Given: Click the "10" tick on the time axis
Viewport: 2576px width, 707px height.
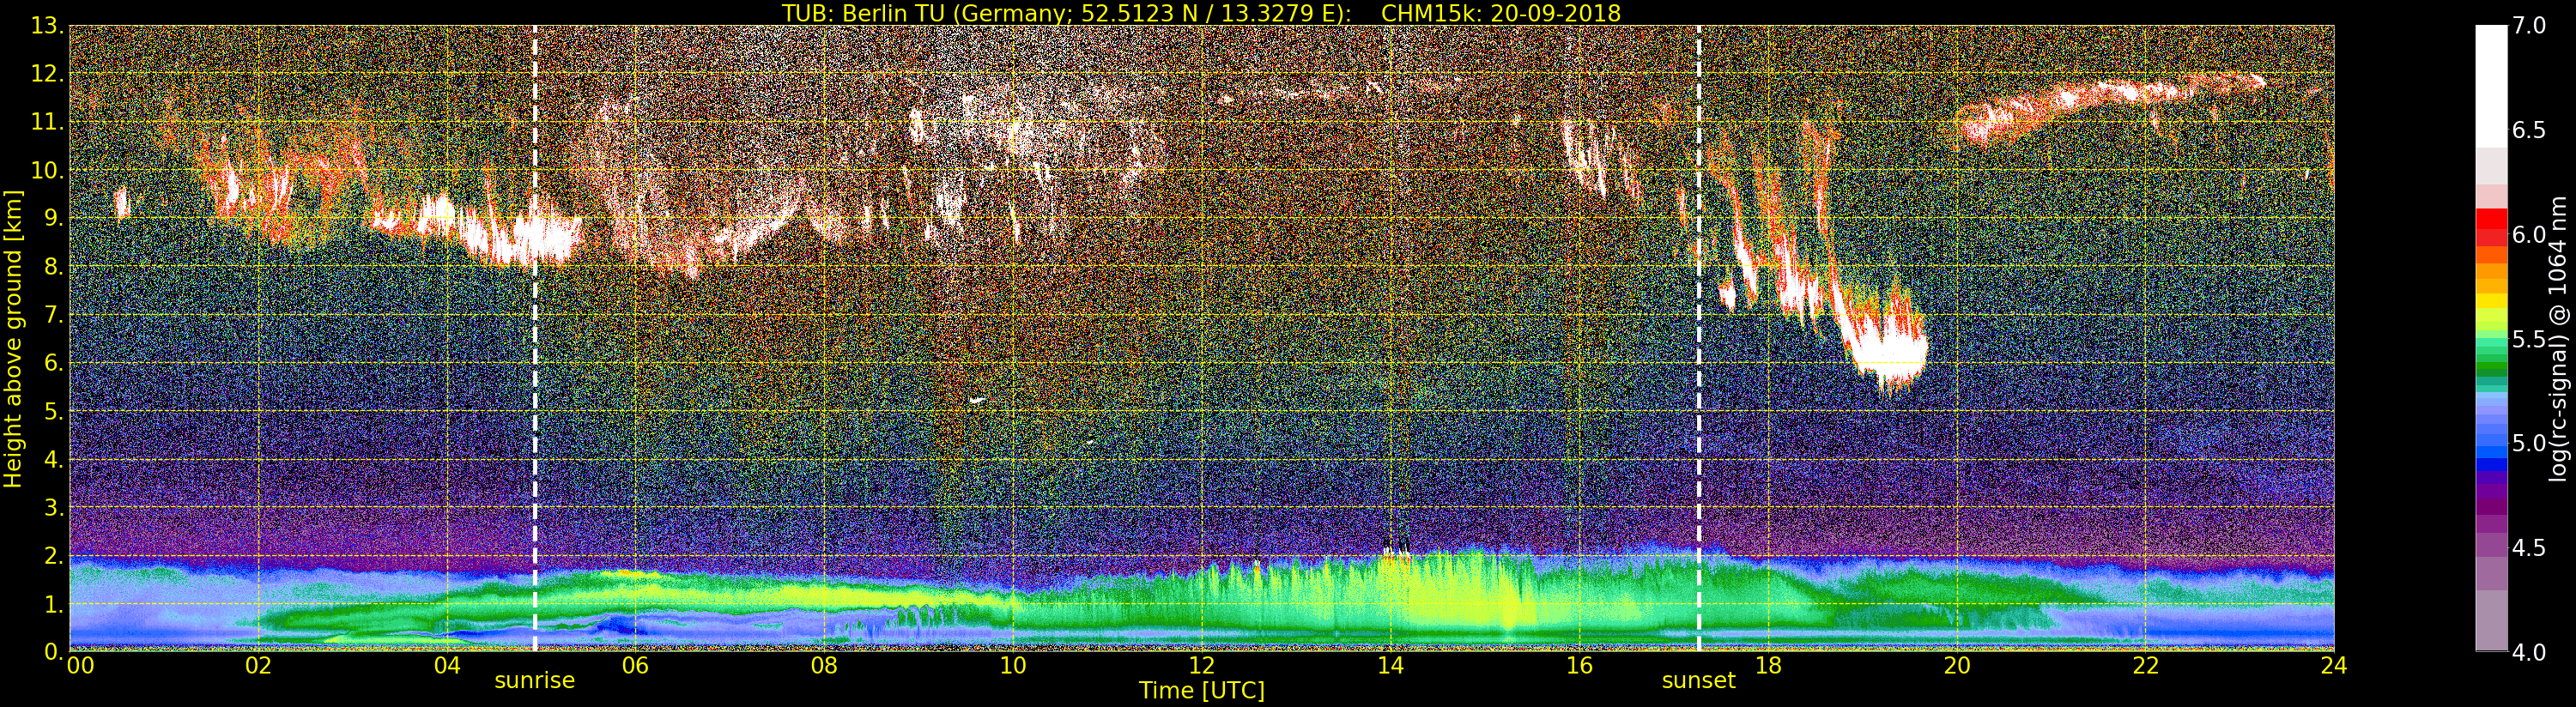Looking at the screenshot, I should 1013,666.
